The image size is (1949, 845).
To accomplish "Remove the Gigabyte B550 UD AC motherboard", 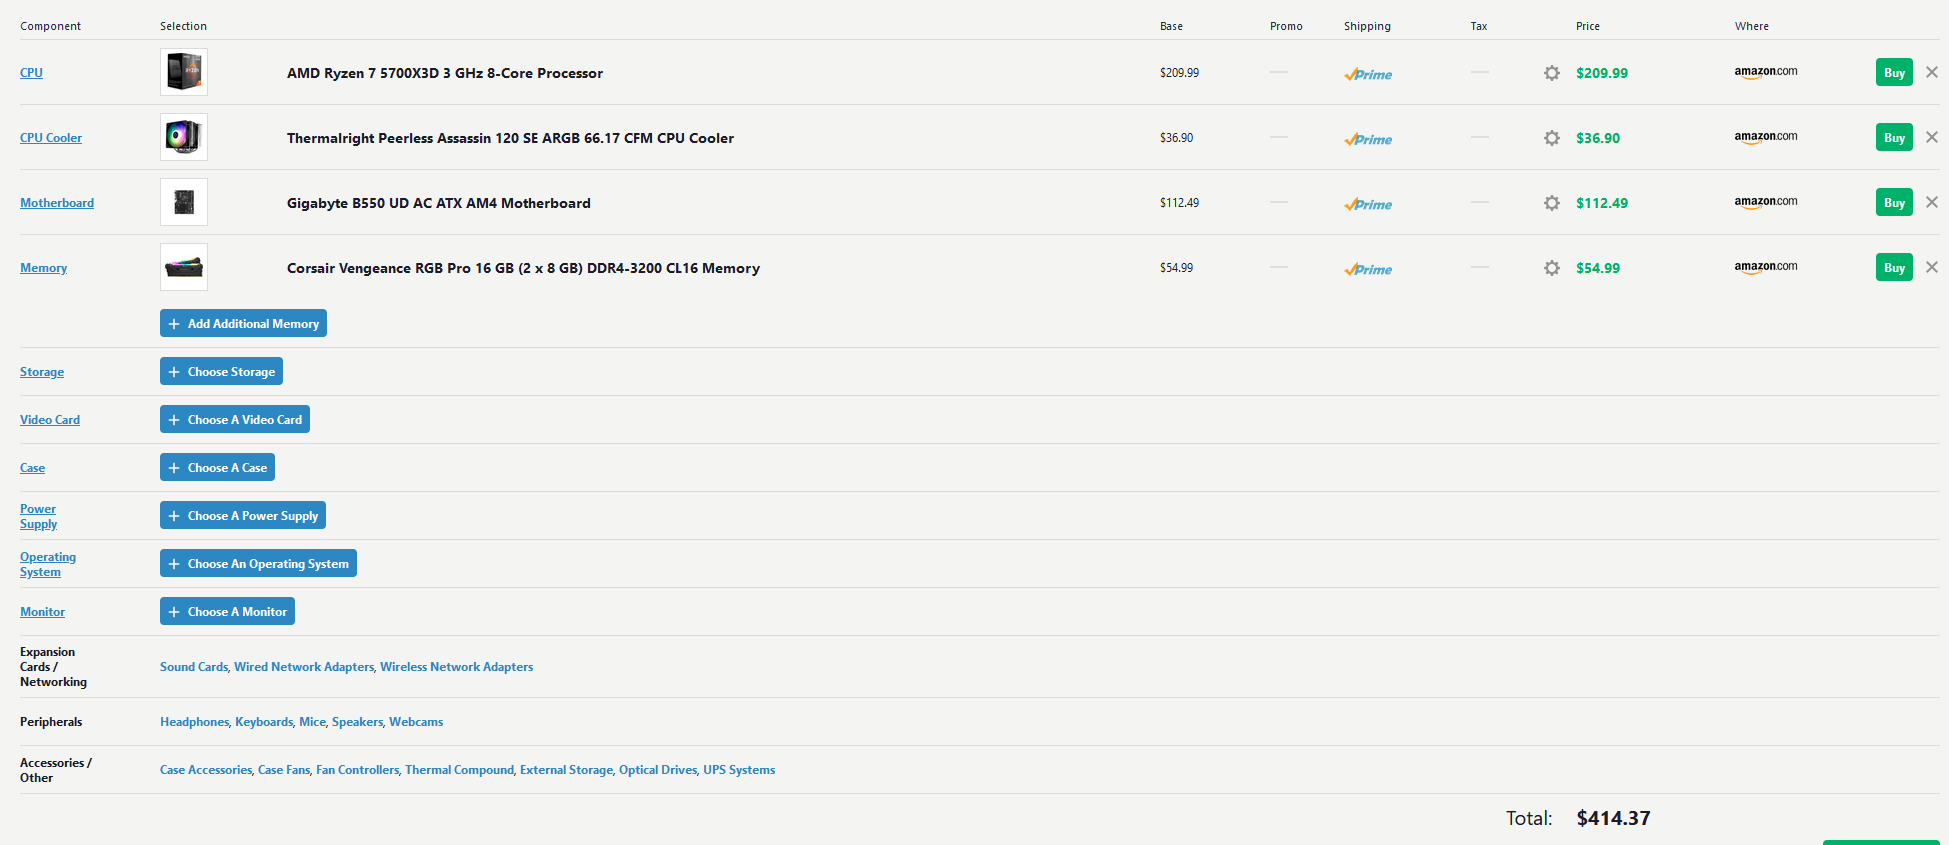I will [x=1932, y=202].
